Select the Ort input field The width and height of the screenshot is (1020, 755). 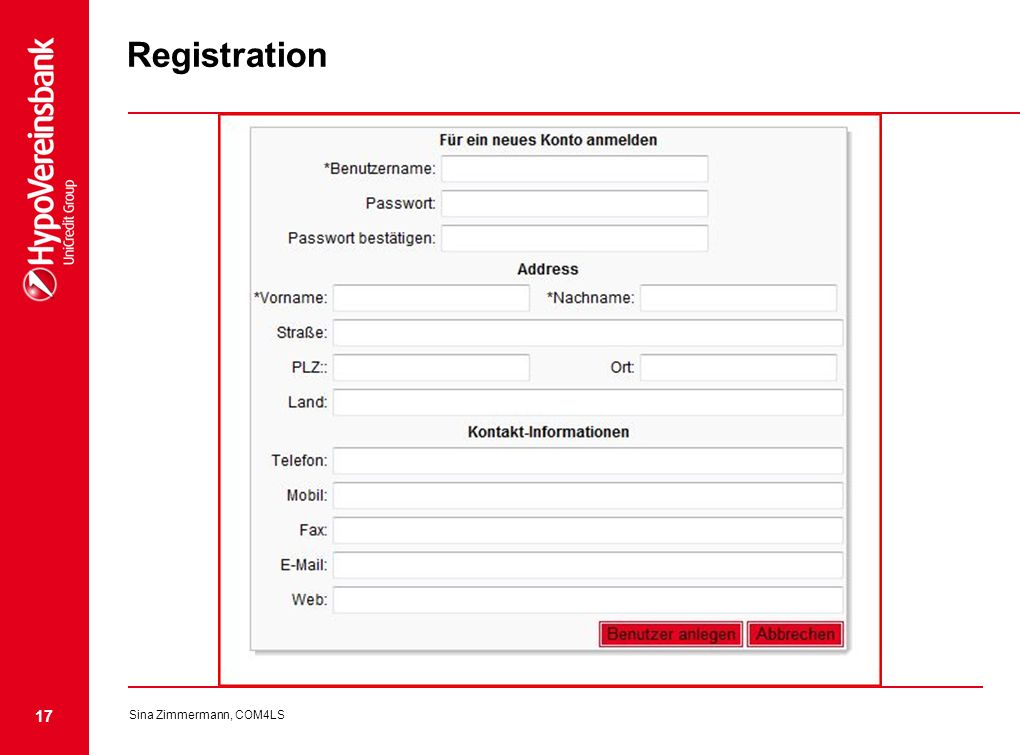[738, 367]
